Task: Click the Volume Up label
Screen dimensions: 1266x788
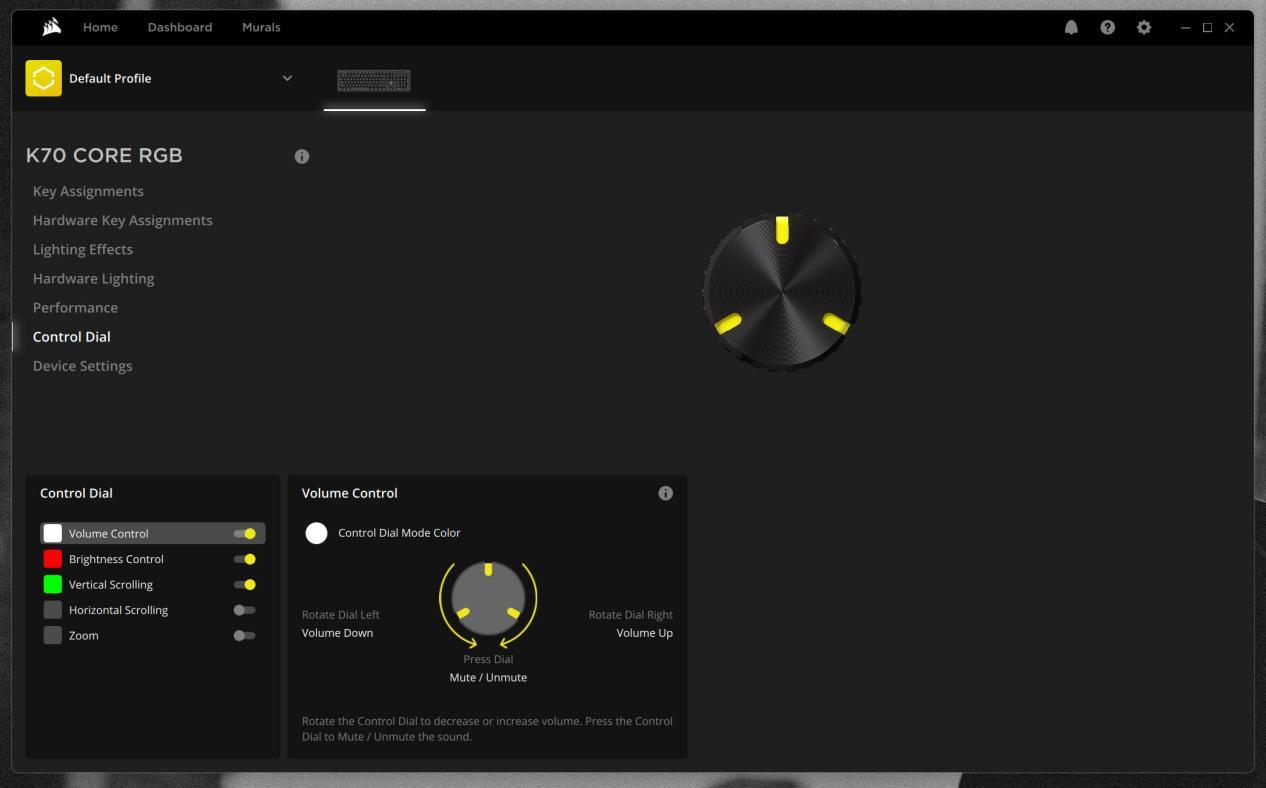Action: (644, 633)
